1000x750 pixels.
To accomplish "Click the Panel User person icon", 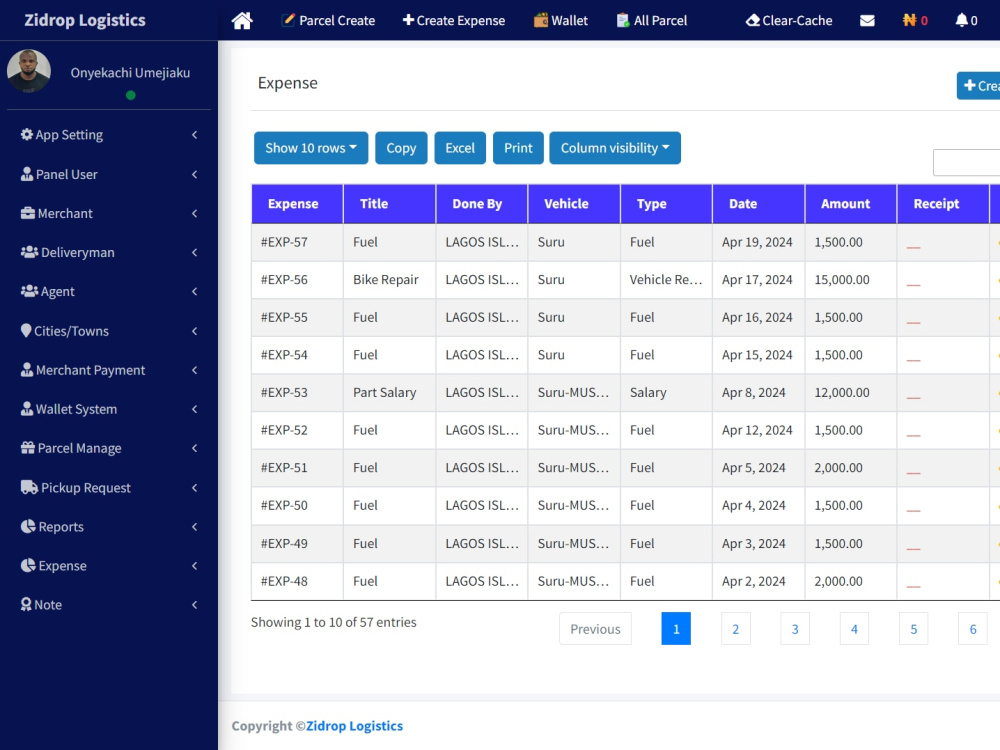I will [27, 173].
